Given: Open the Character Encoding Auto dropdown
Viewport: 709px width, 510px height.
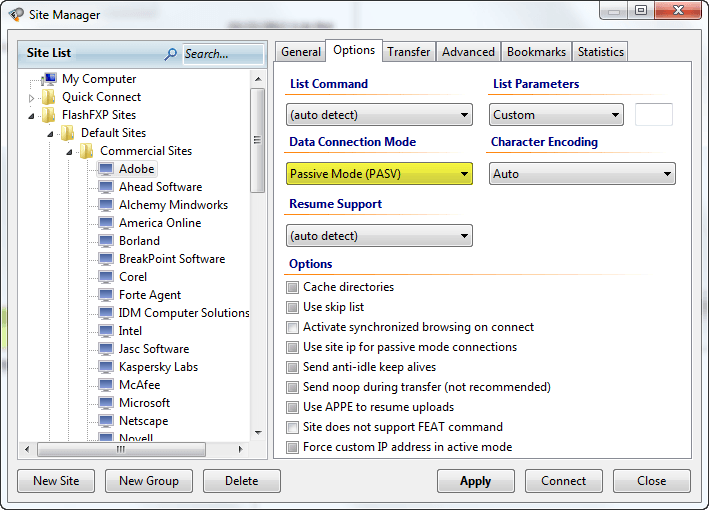Looking at the screenshot, I should coord(582,174).
